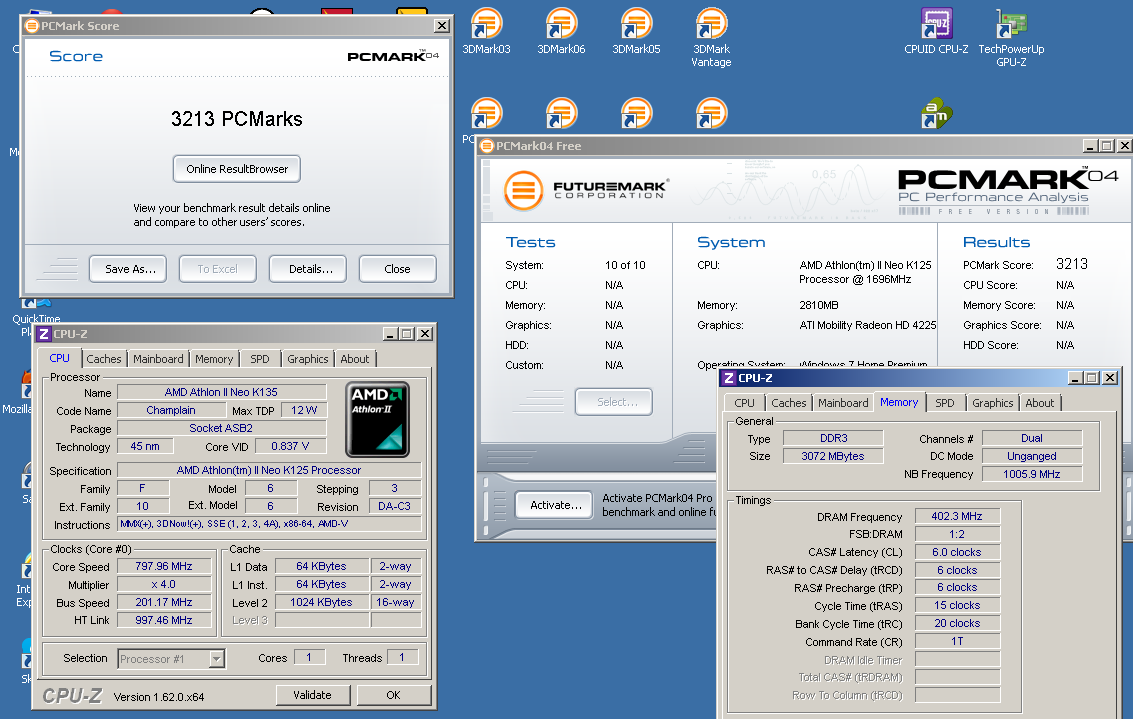This screenshot has height=719, width=1133.
Task: Click Validate button in CPU-Z
Action: click(313, 695)
